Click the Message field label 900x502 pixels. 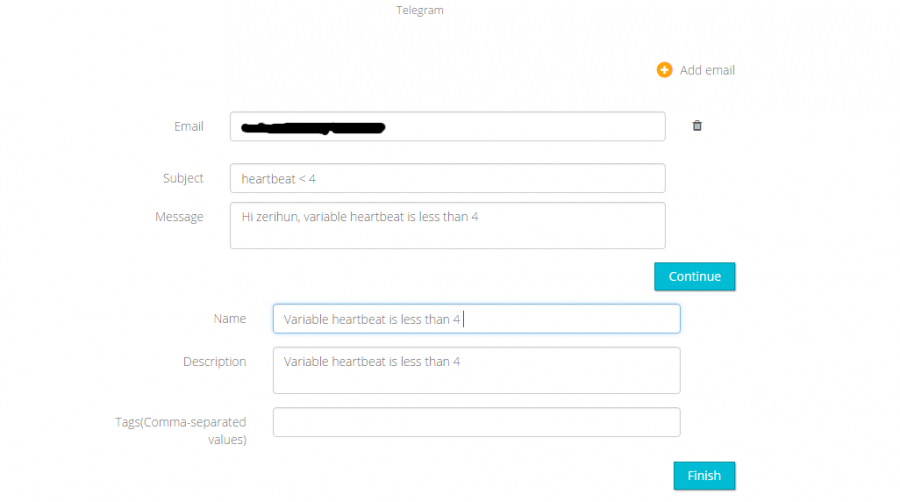coord(179,217)
